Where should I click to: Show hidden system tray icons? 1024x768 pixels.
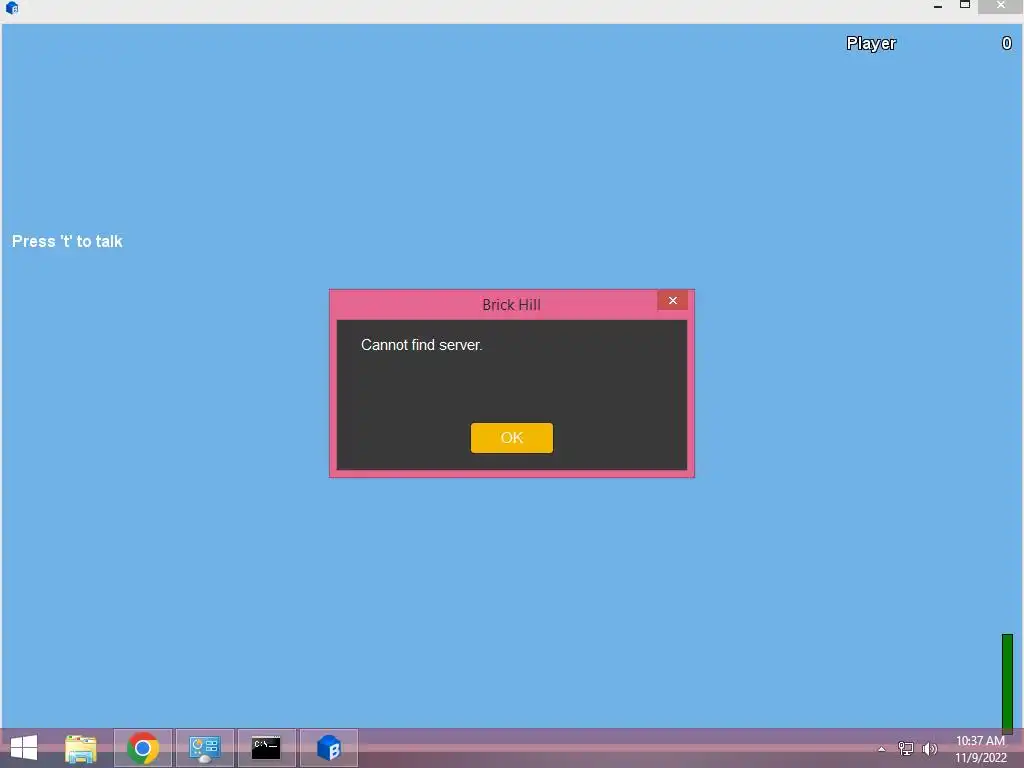point(882,749)
